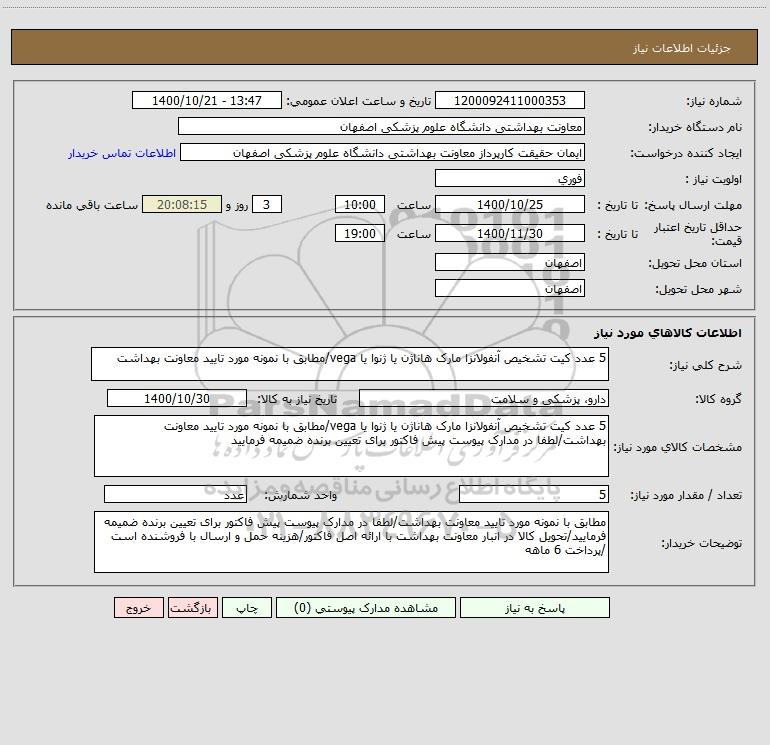The width and height of the screenshot is (770, 745).
Task: Click the جزئیات اطلاعات نیاز header title
Action: coord(681,48)
